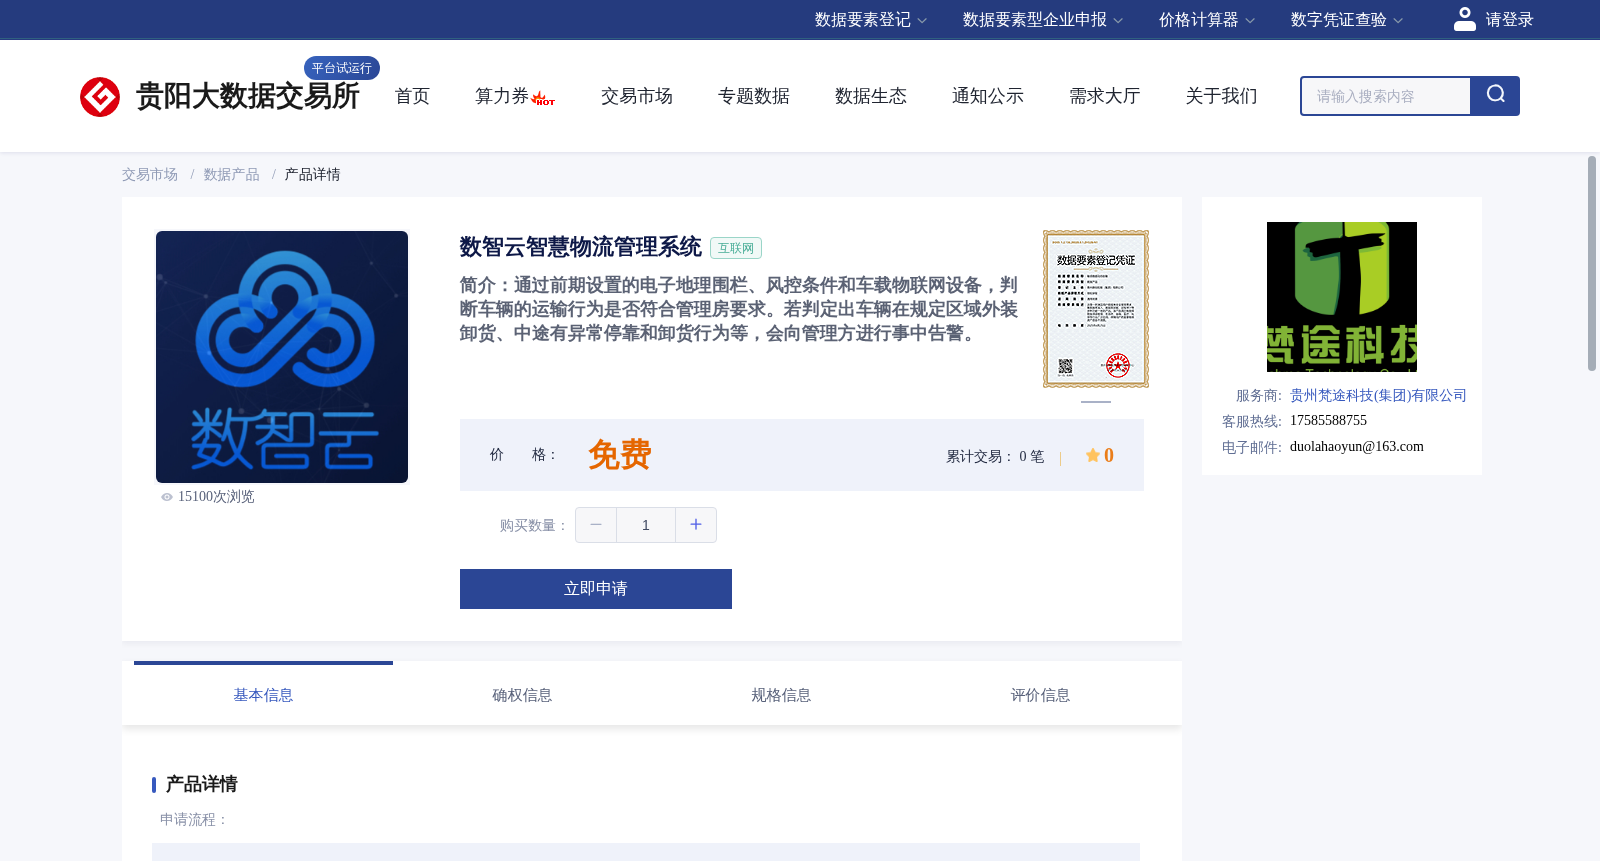Click the purchase quantity field showing 1
Image resolution: width=1600 pixels, height=861 pixels.
coord(646,525)
